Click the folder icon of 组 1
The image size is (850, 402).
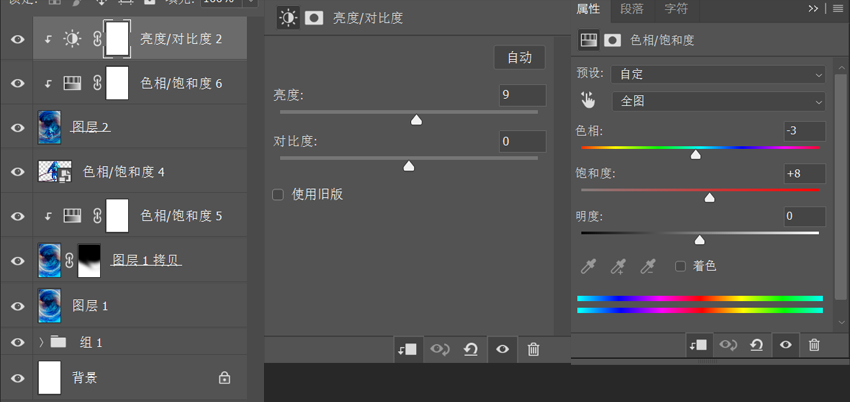tap(58, 342)
